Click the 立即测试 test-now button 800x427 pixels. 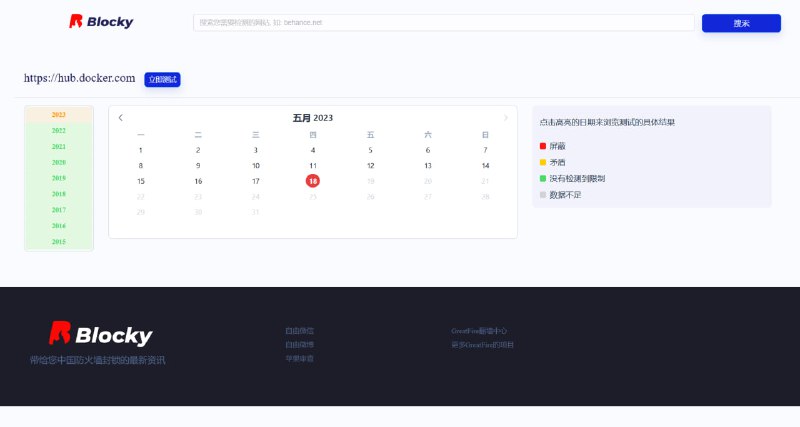coord(162,80)
